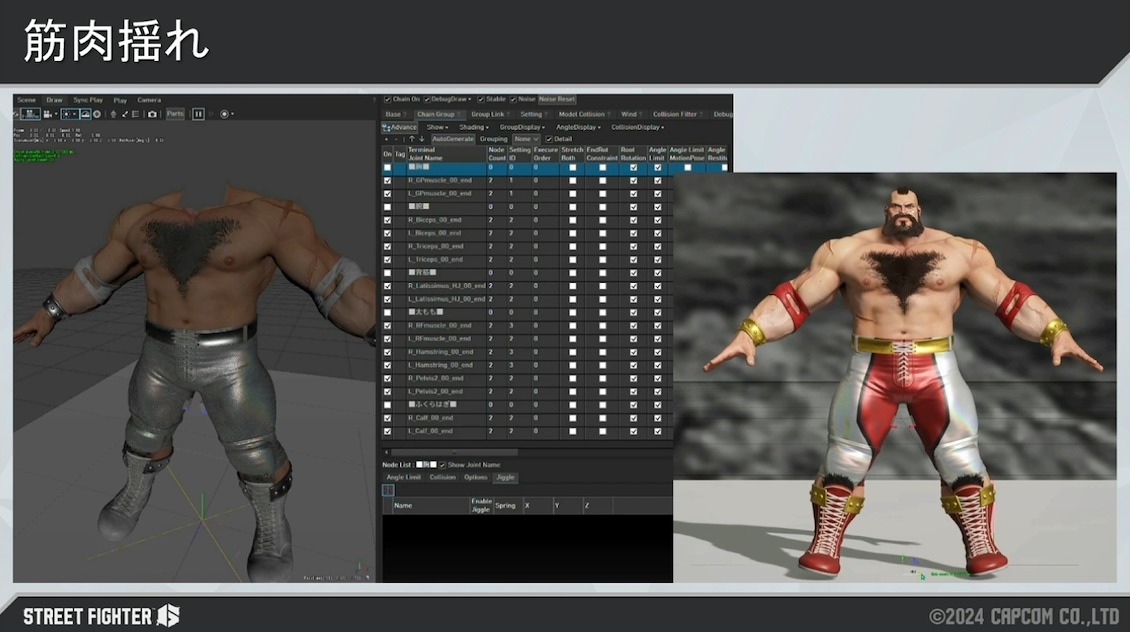Click the list icon in viewport toolbar

135,114
